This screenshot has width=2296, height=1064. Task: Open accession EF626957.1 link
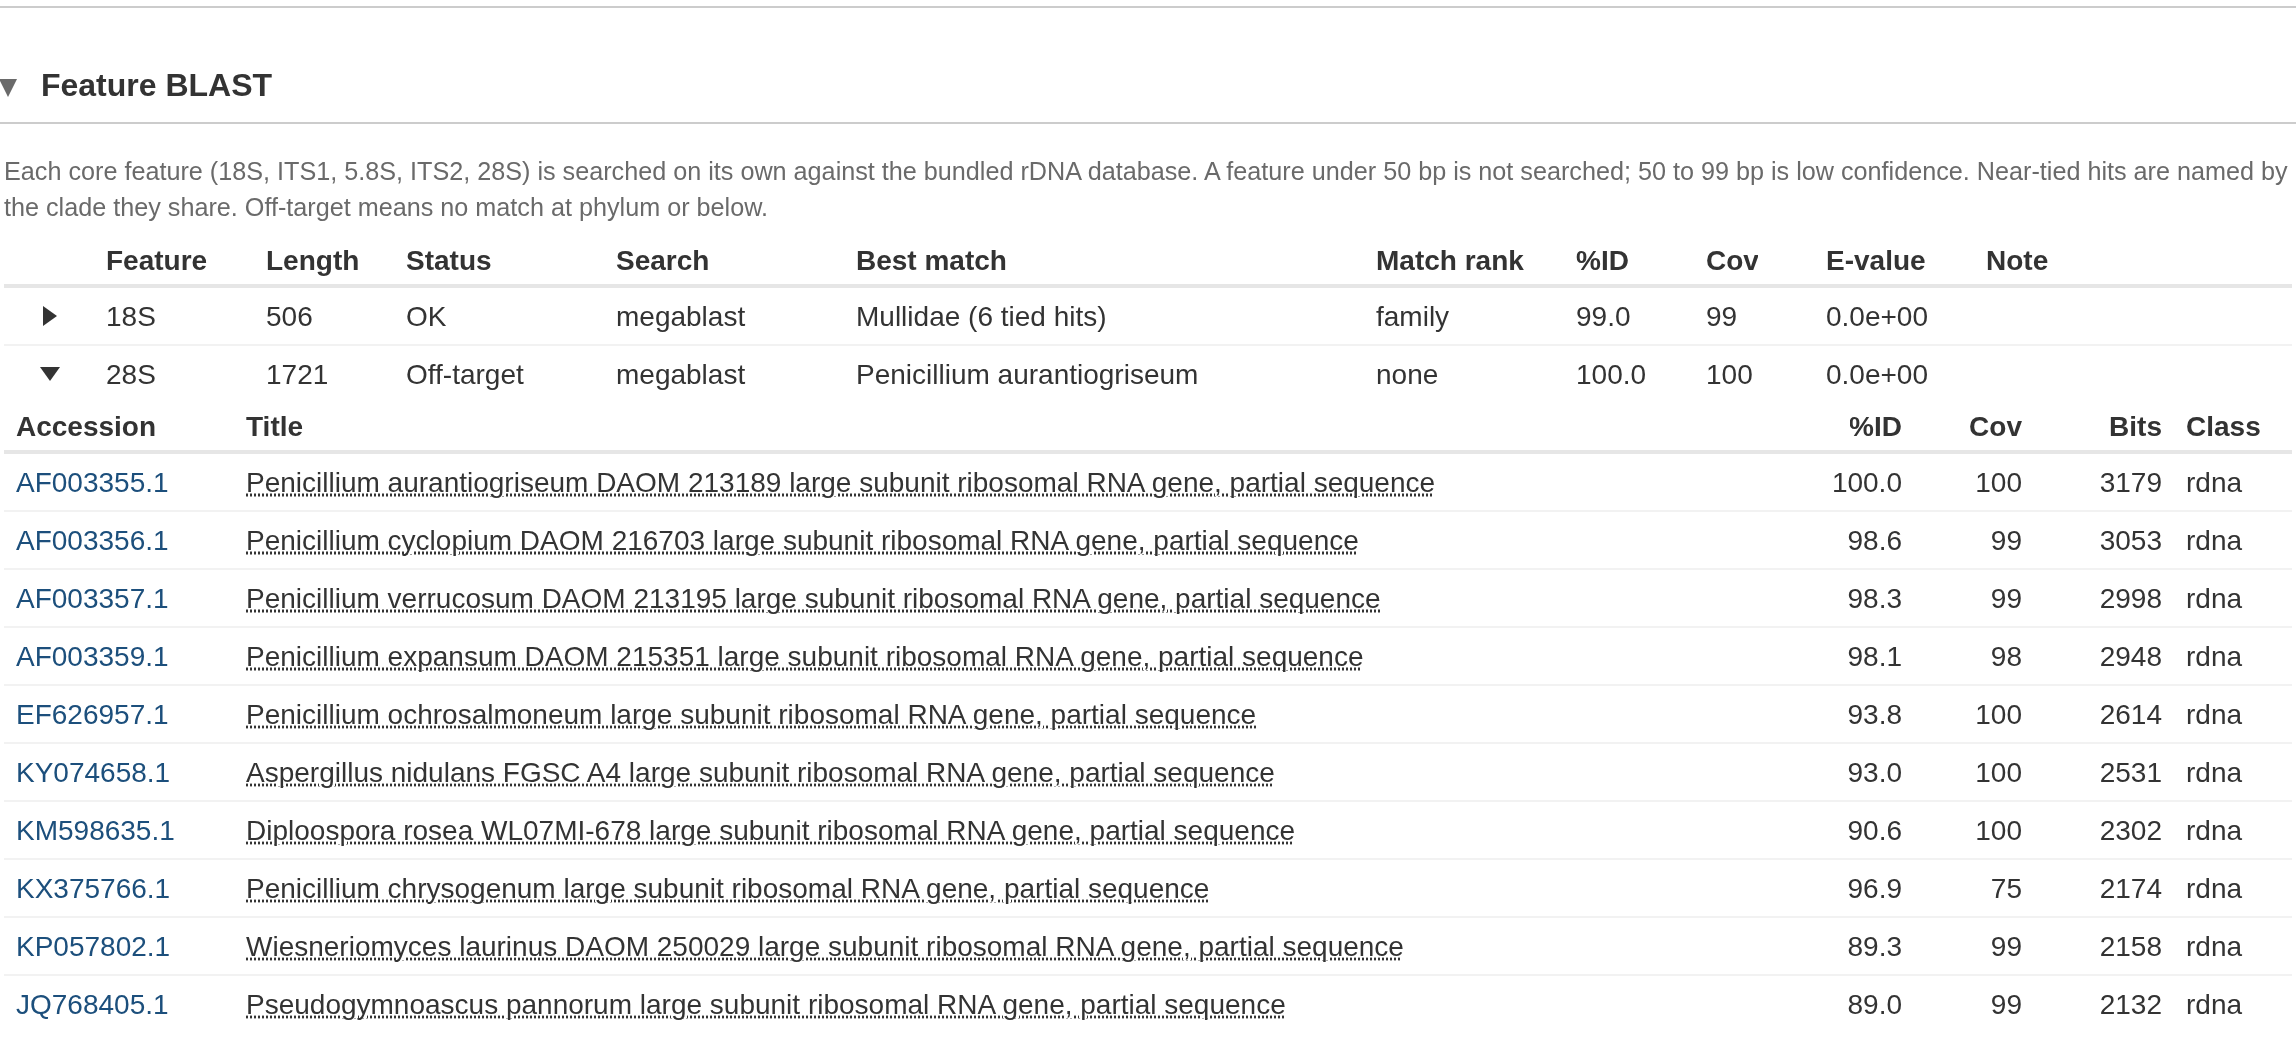[92, 715]
